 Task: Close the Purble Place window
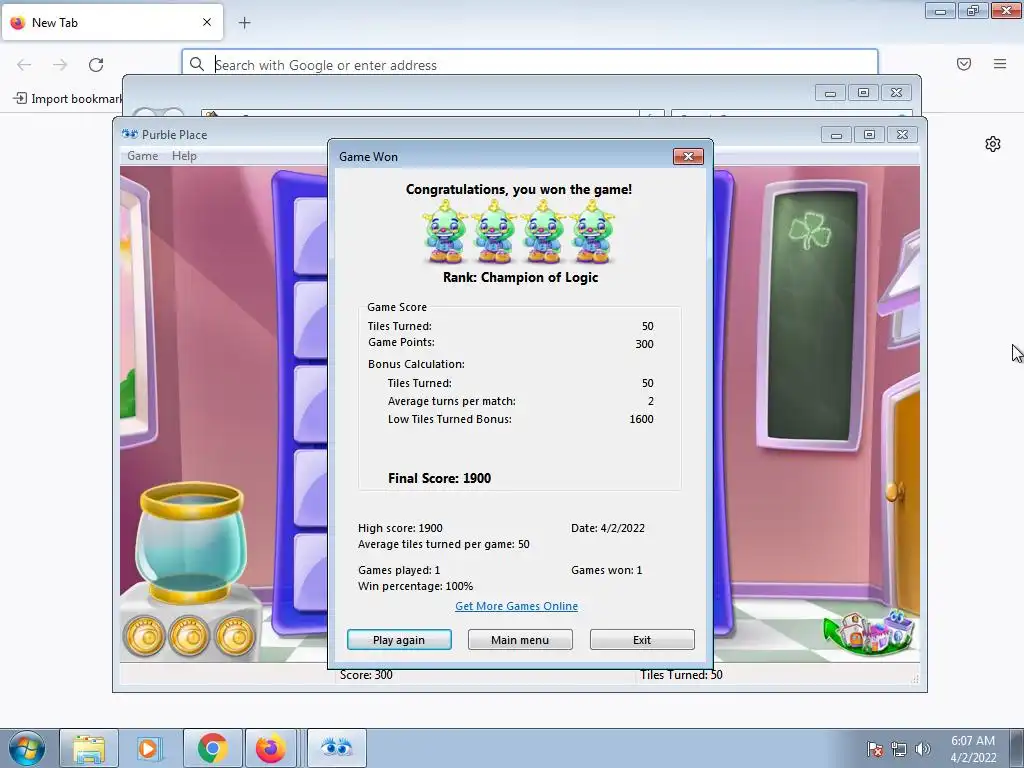coord(903,135)
